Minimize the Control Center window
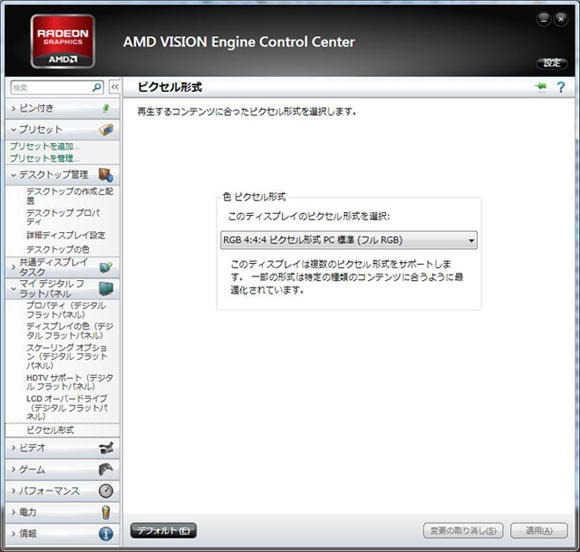 pyautogui.click(x=543, y=19)
